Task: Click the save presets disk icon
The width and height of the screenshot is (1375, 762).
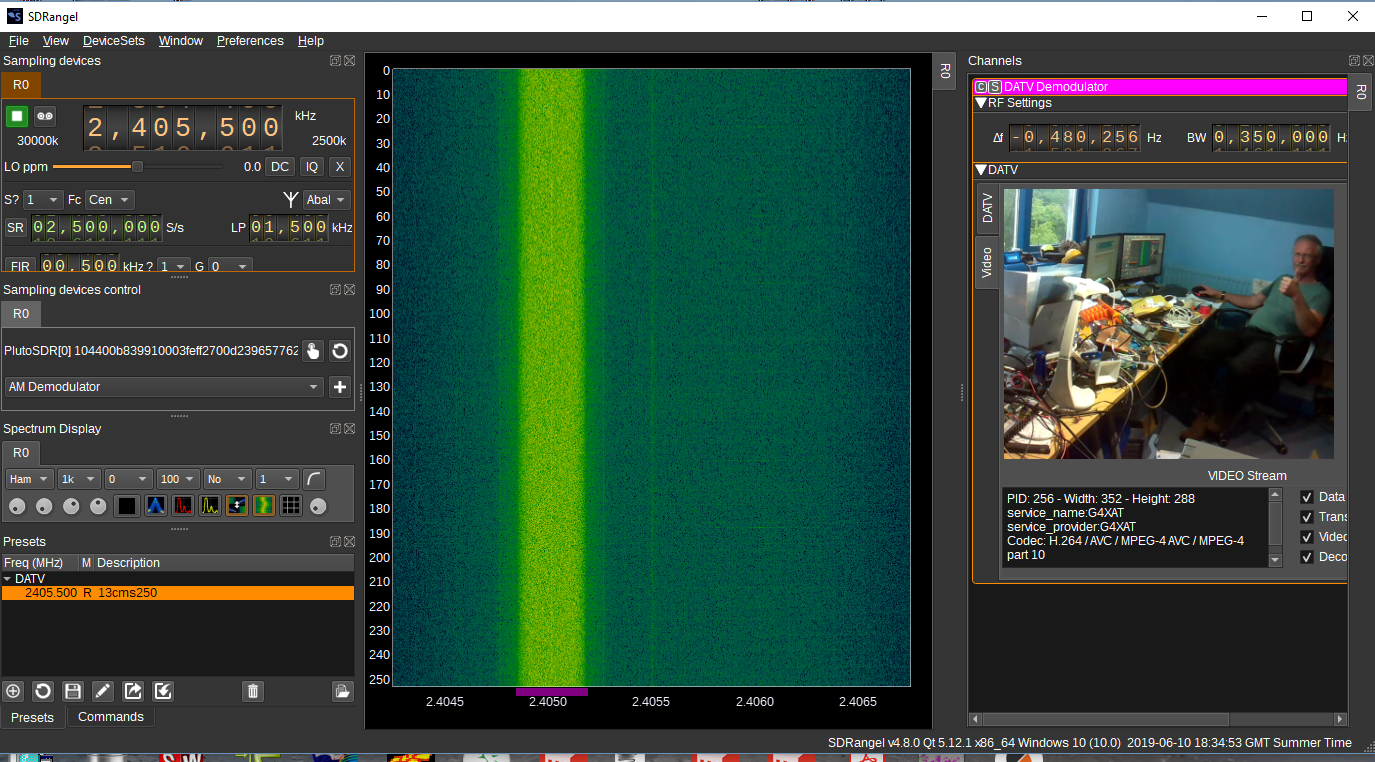Action: pyautogui.click(x=72, y=690)
